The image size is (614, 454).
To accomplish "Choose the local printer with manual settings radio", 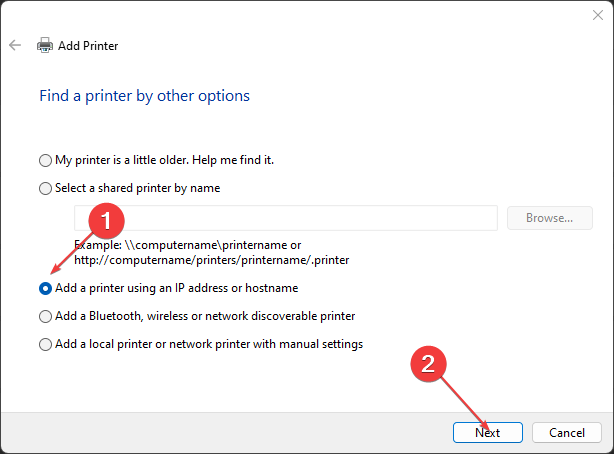I will tap(45, 344).
